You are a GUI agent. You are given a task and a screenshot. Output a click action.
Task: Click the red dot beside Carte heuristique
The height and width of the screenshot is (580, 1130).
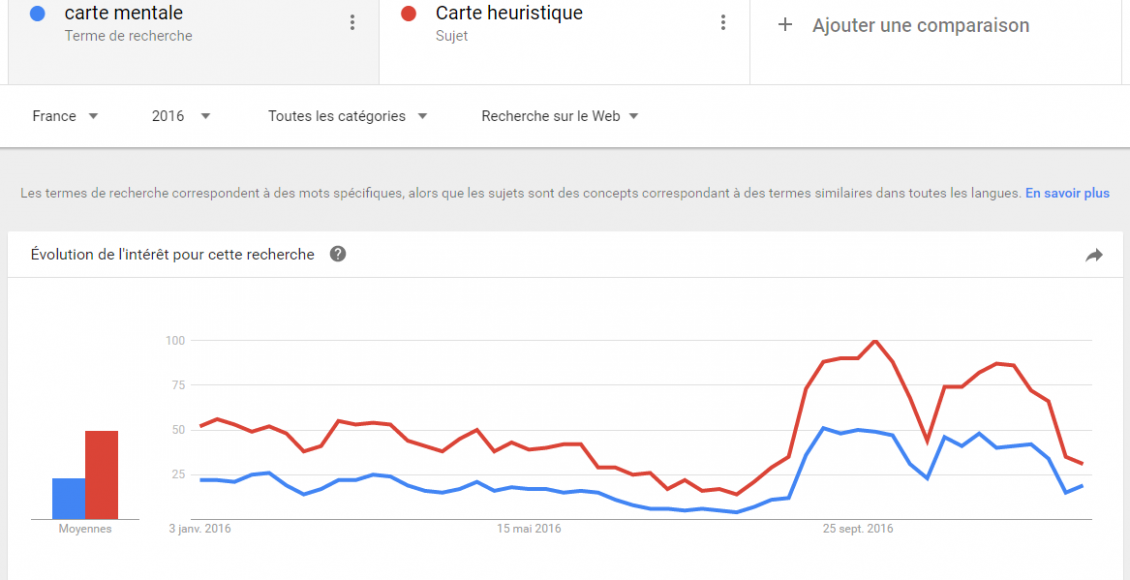tap(408, 14)
